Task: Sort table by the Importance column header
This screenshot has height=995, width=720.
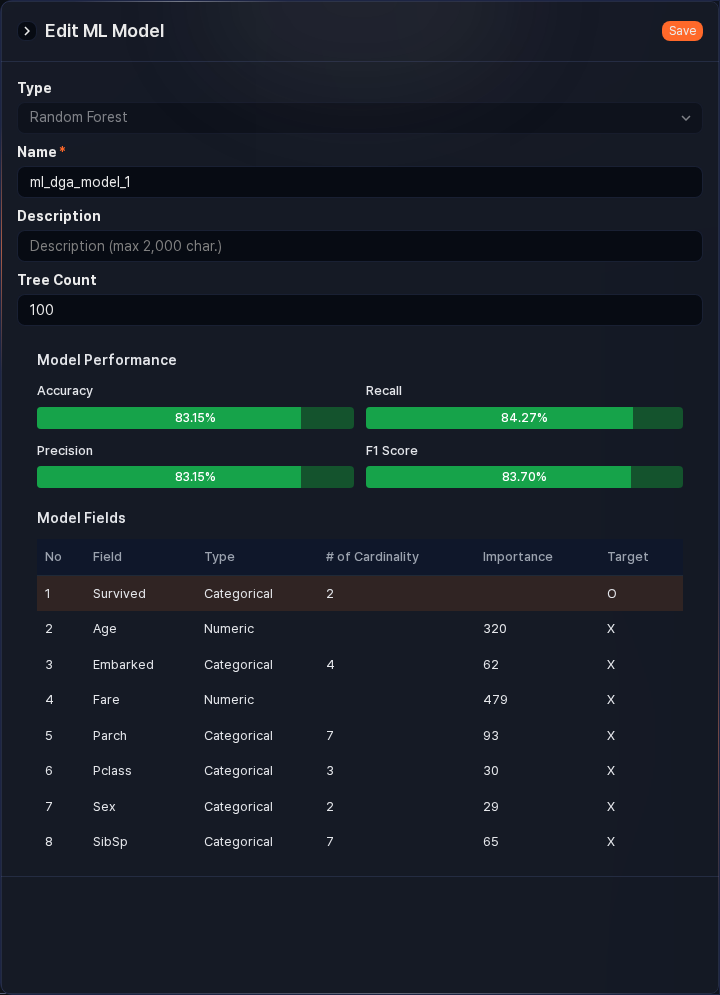Action: pos(518,557)
